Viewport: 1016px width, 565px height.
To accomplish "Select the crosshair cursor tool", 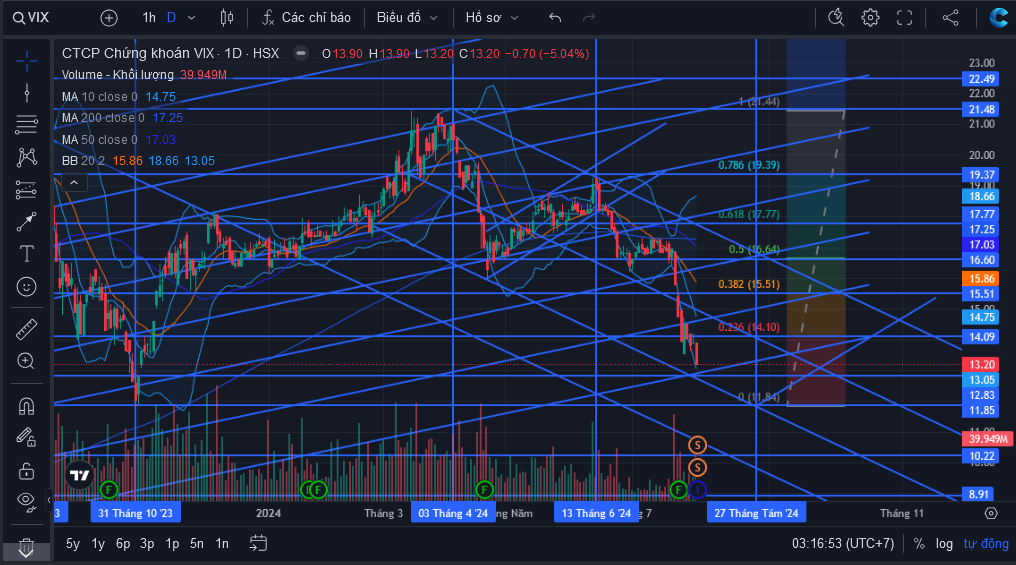I will [x=27, y=62].
